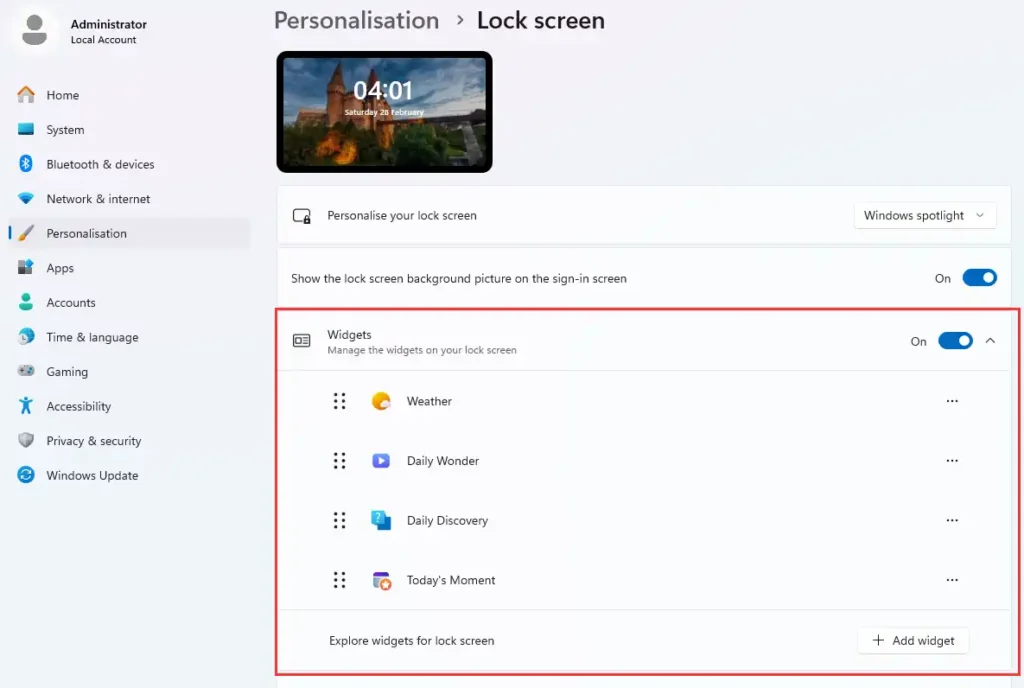This screenshot has height=688, width=1024.
Task: Click the lock screen preview thumbnail
Action: pyautogui.click(x=384, y=111)
